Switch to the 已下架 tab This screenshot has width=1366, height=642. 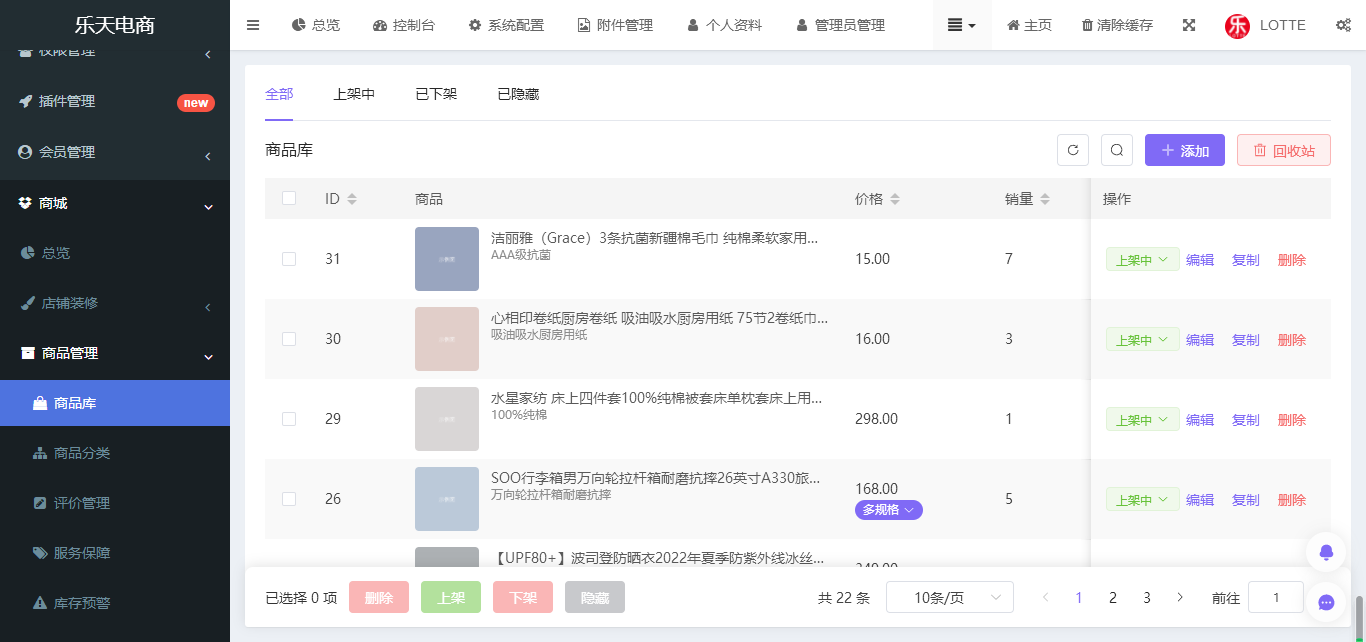point(436,94)
